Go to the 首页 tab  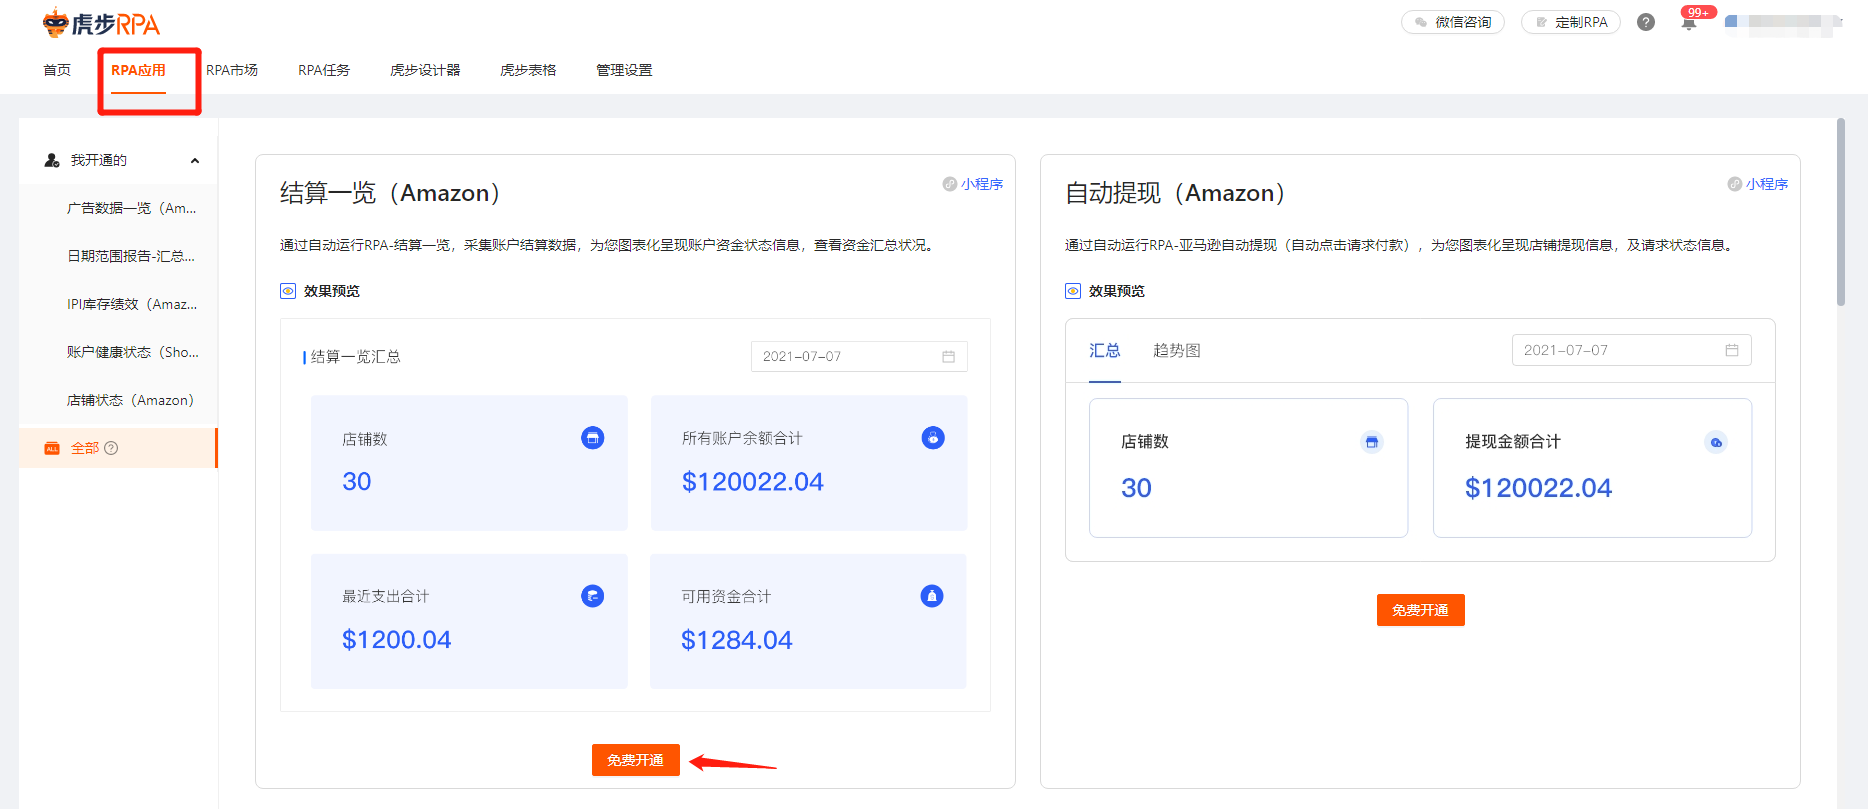pos(57,70)
